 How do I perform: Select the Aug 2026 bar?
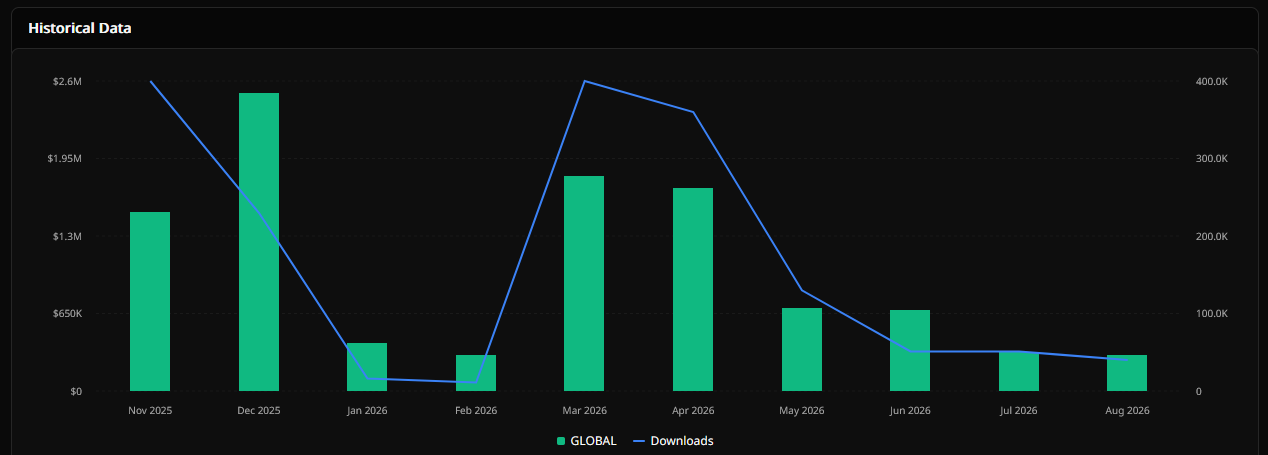1127,373
